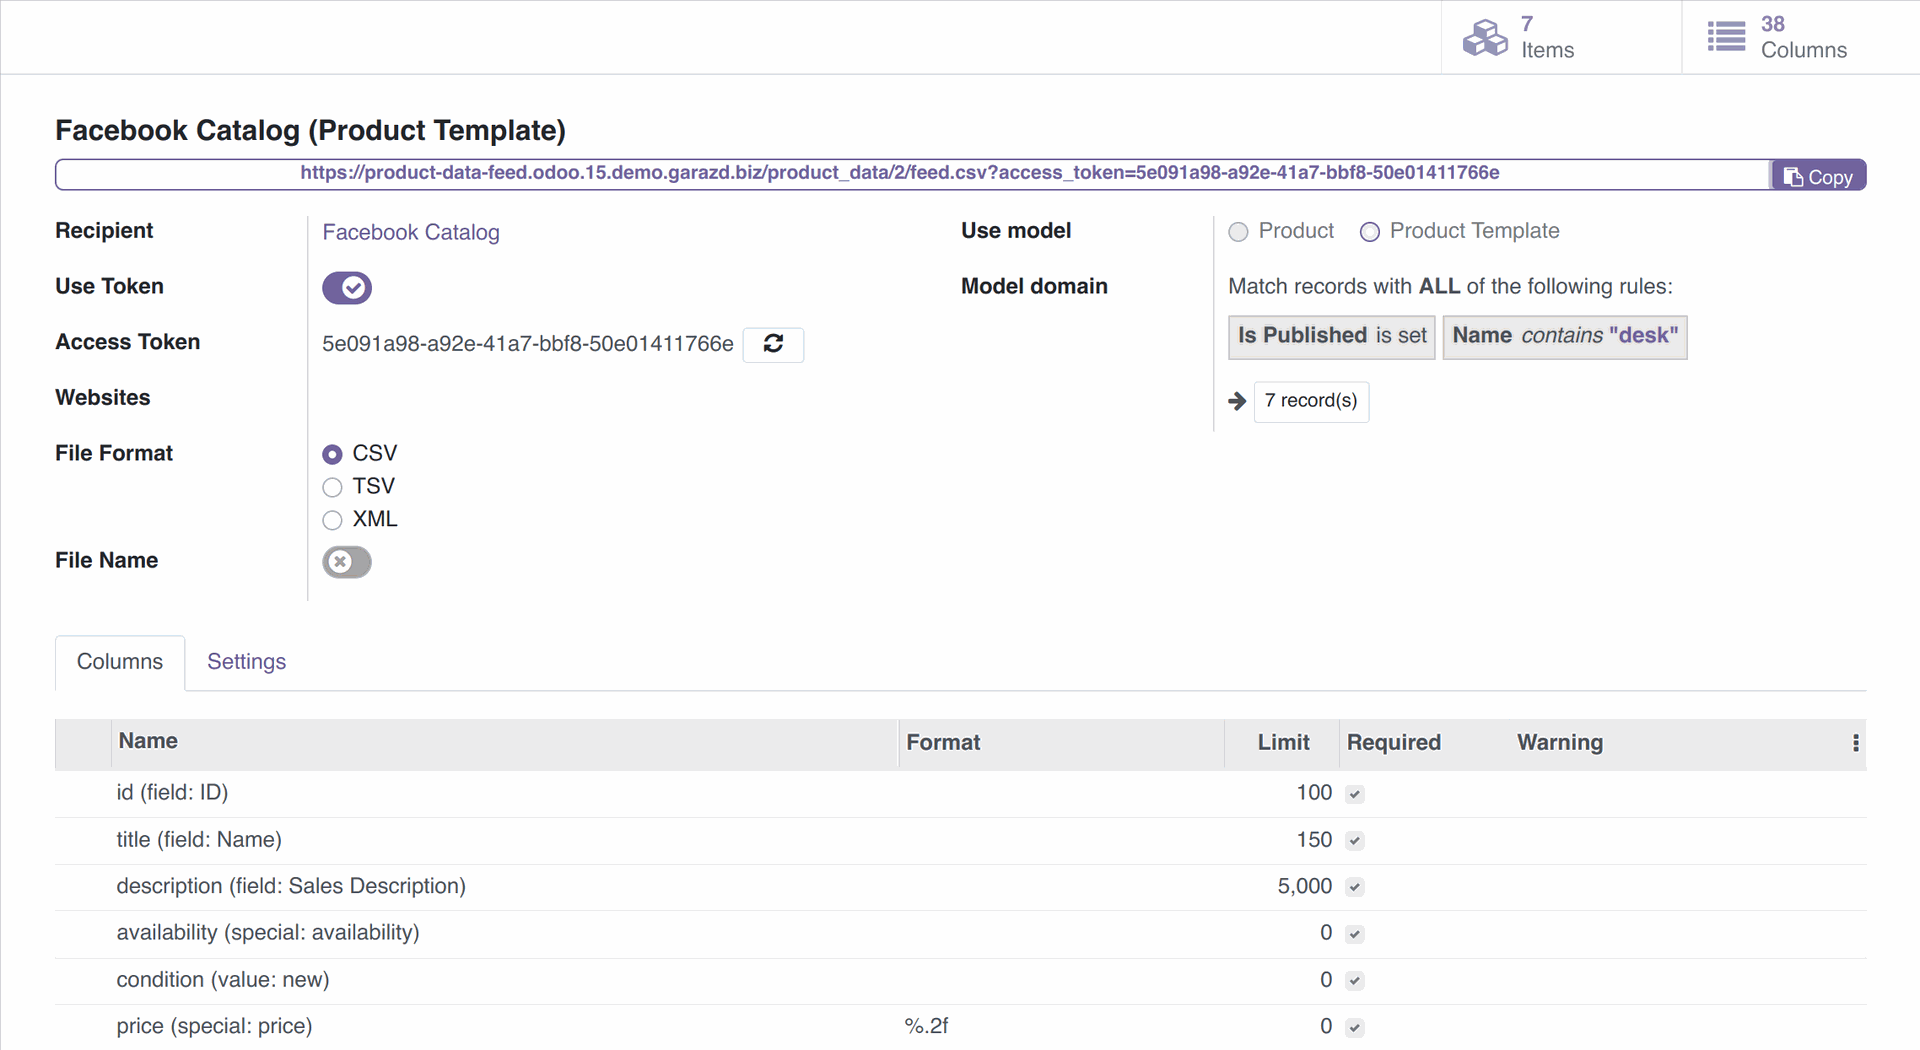Image resolution: width=1920 pixels, height=1050 pixels.
Task: Click the Copy feed URL button
Action: [x=1818, y=176]
